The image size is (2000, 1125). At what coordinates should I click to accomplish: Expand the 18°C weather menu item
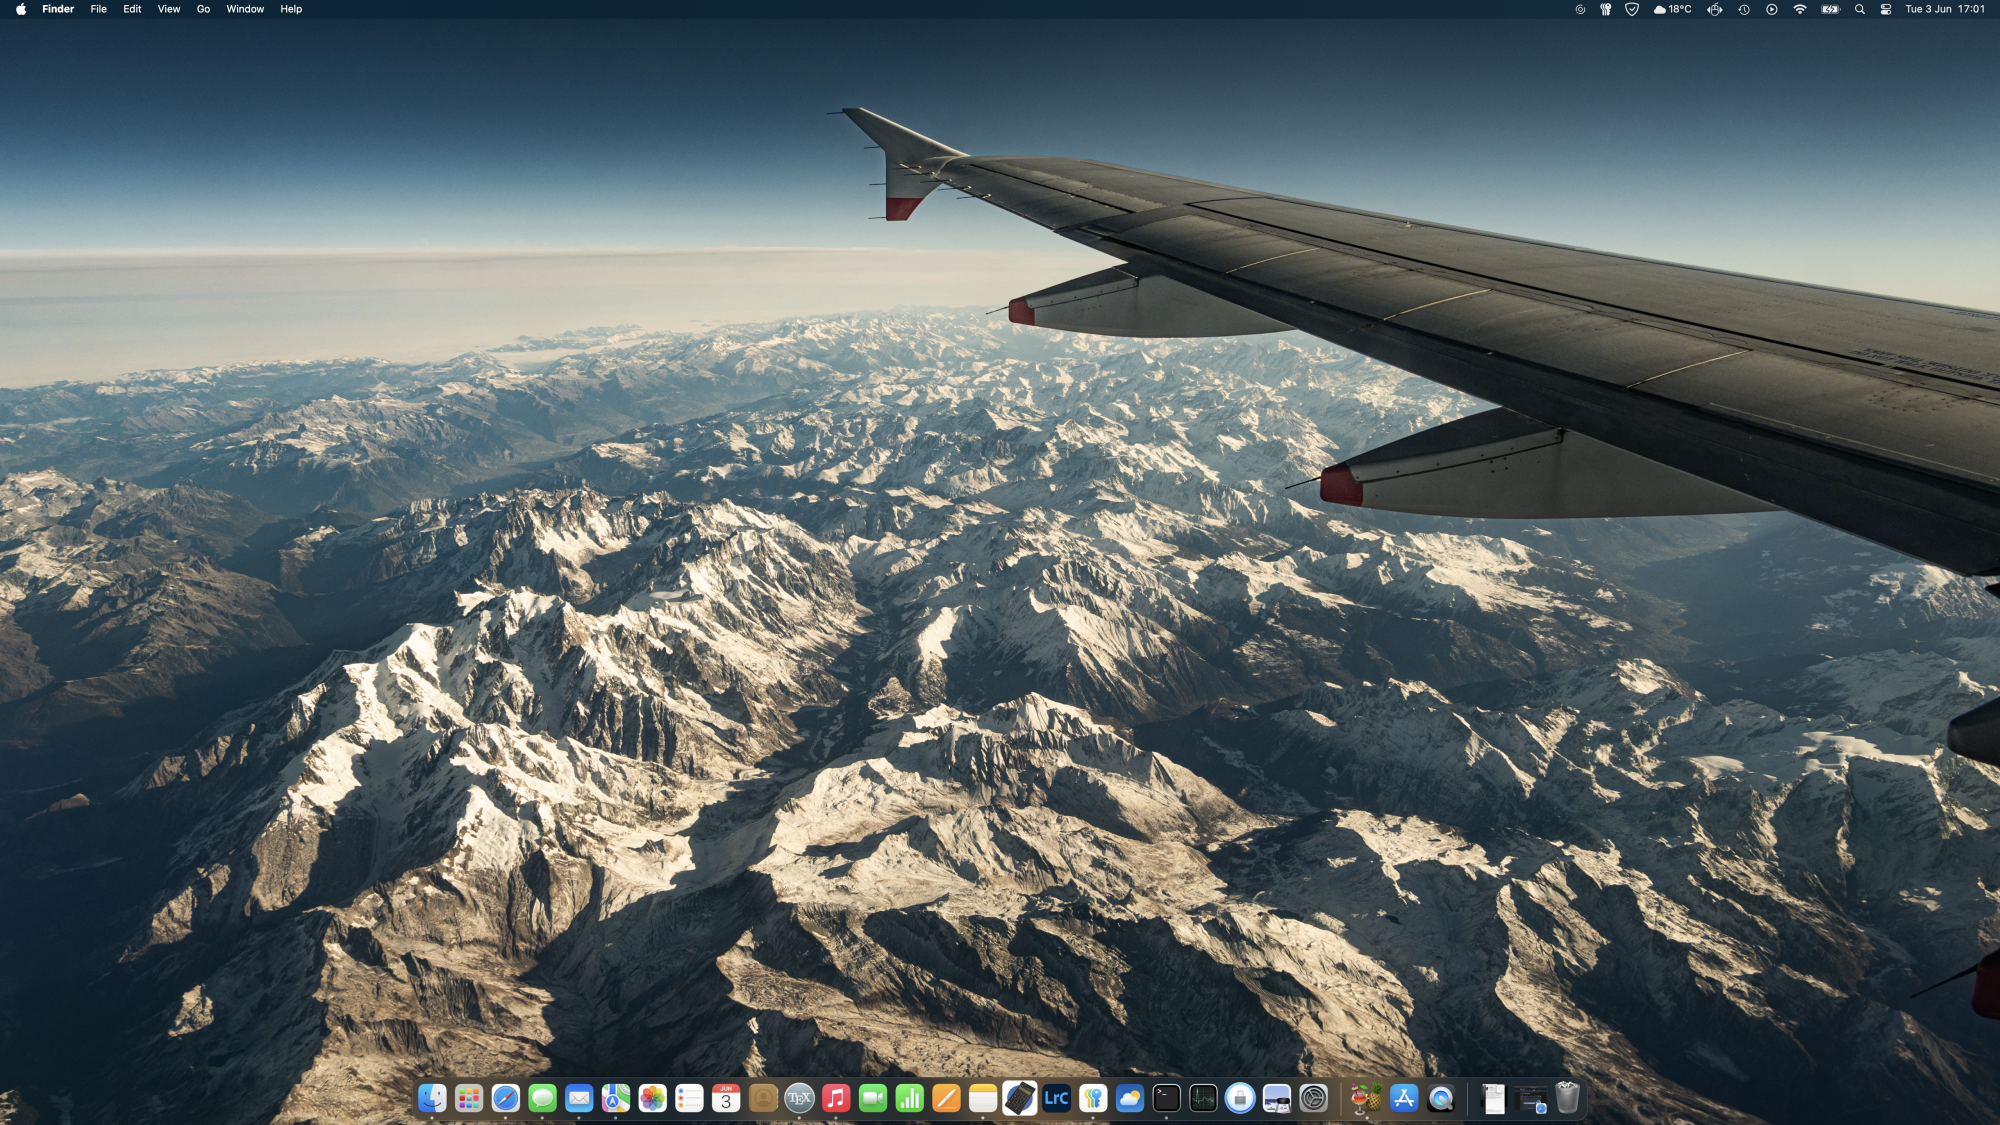tap(1672, 9)
